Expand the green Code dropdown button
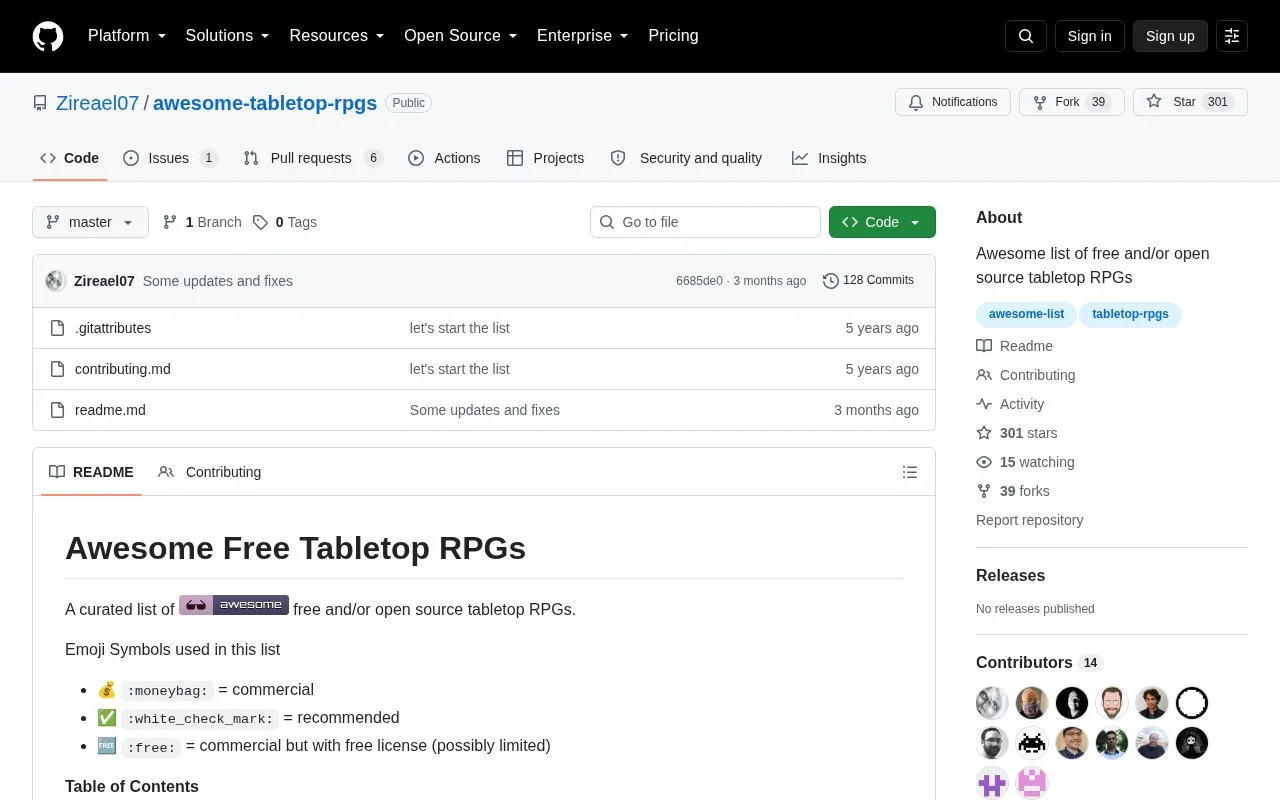Image resolution: width=1280 pixels, height=800 pixels. pos(882,222)
